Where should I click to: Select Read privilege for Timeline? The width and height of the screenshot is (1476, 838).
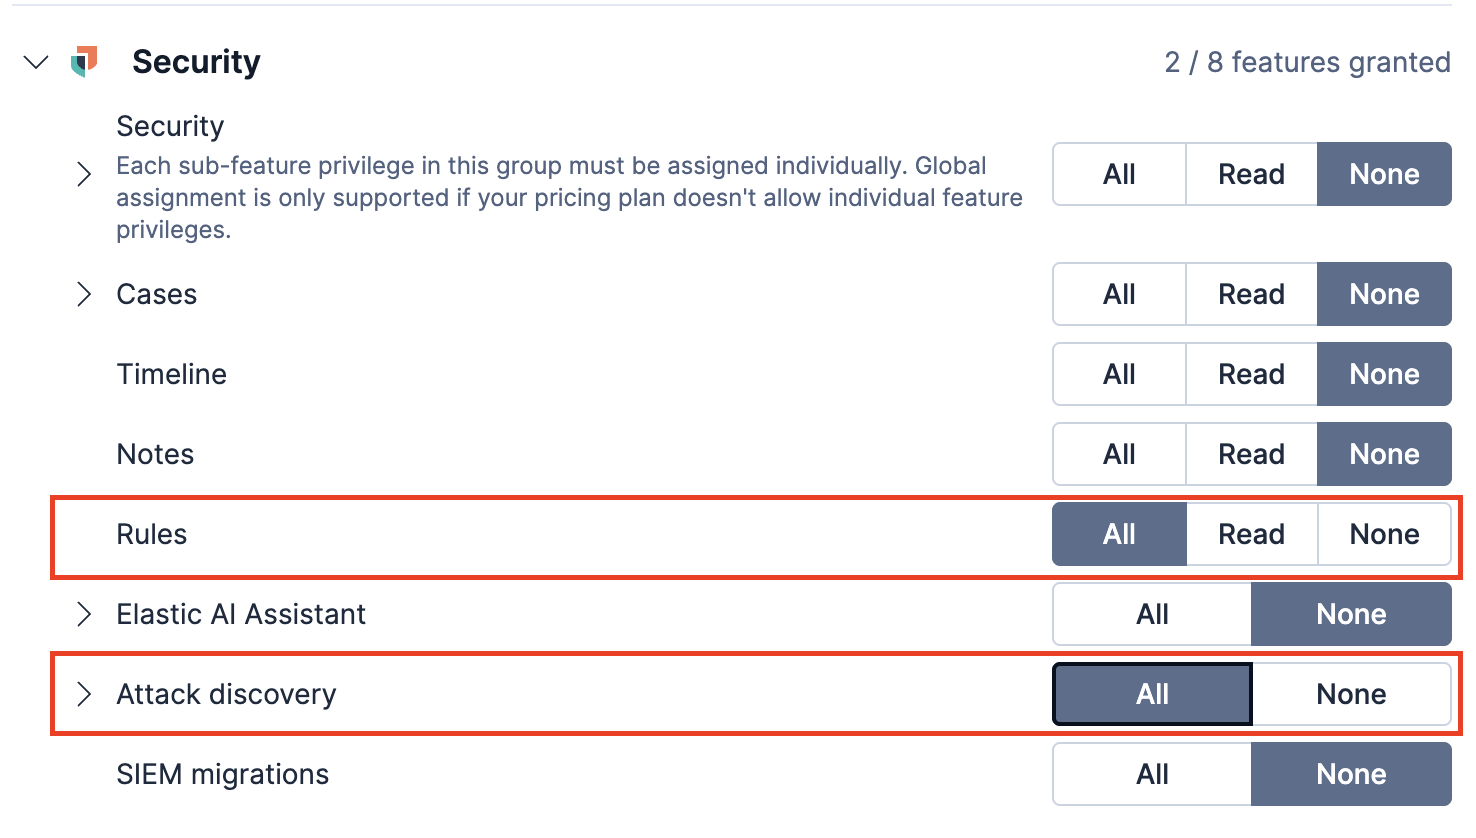click(x=1251, y=374)
